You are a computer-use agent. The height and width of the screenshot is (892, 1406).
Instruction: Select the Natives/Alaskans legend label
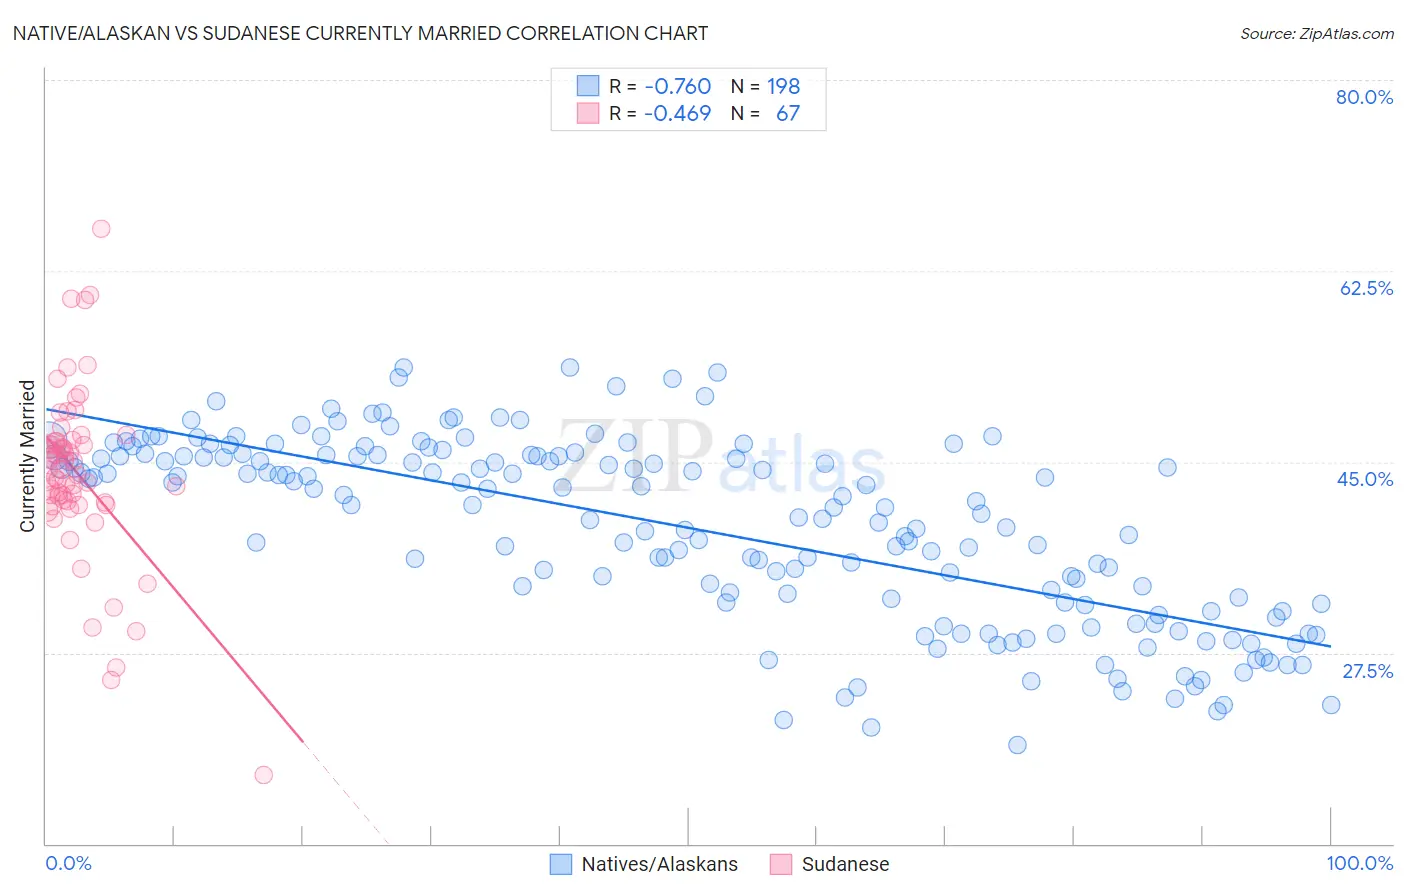[660, 864]
